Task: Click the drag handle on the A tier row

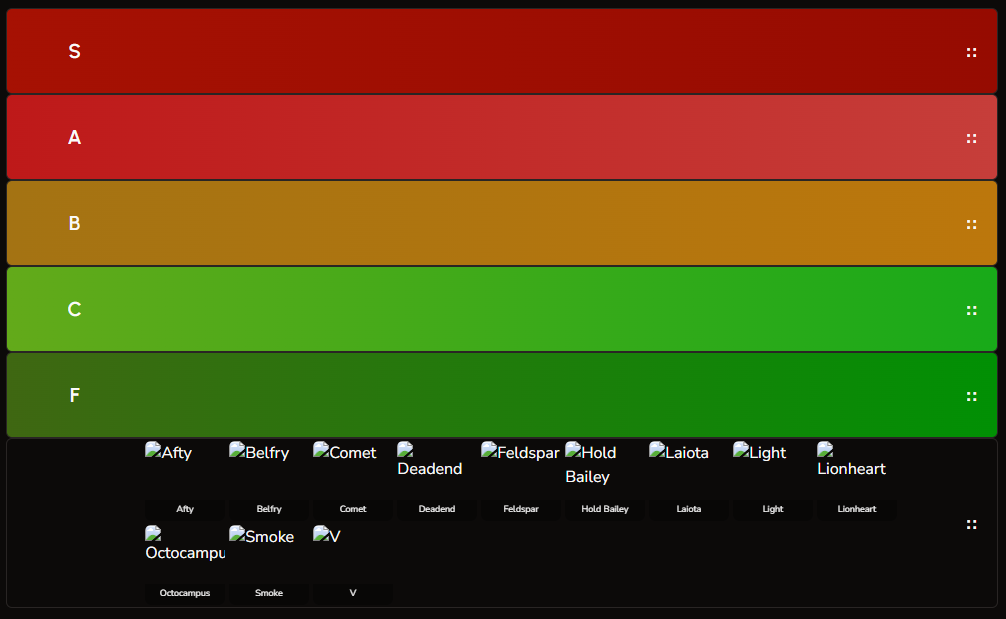Action: pyautogui.click(x=971, y=139)
